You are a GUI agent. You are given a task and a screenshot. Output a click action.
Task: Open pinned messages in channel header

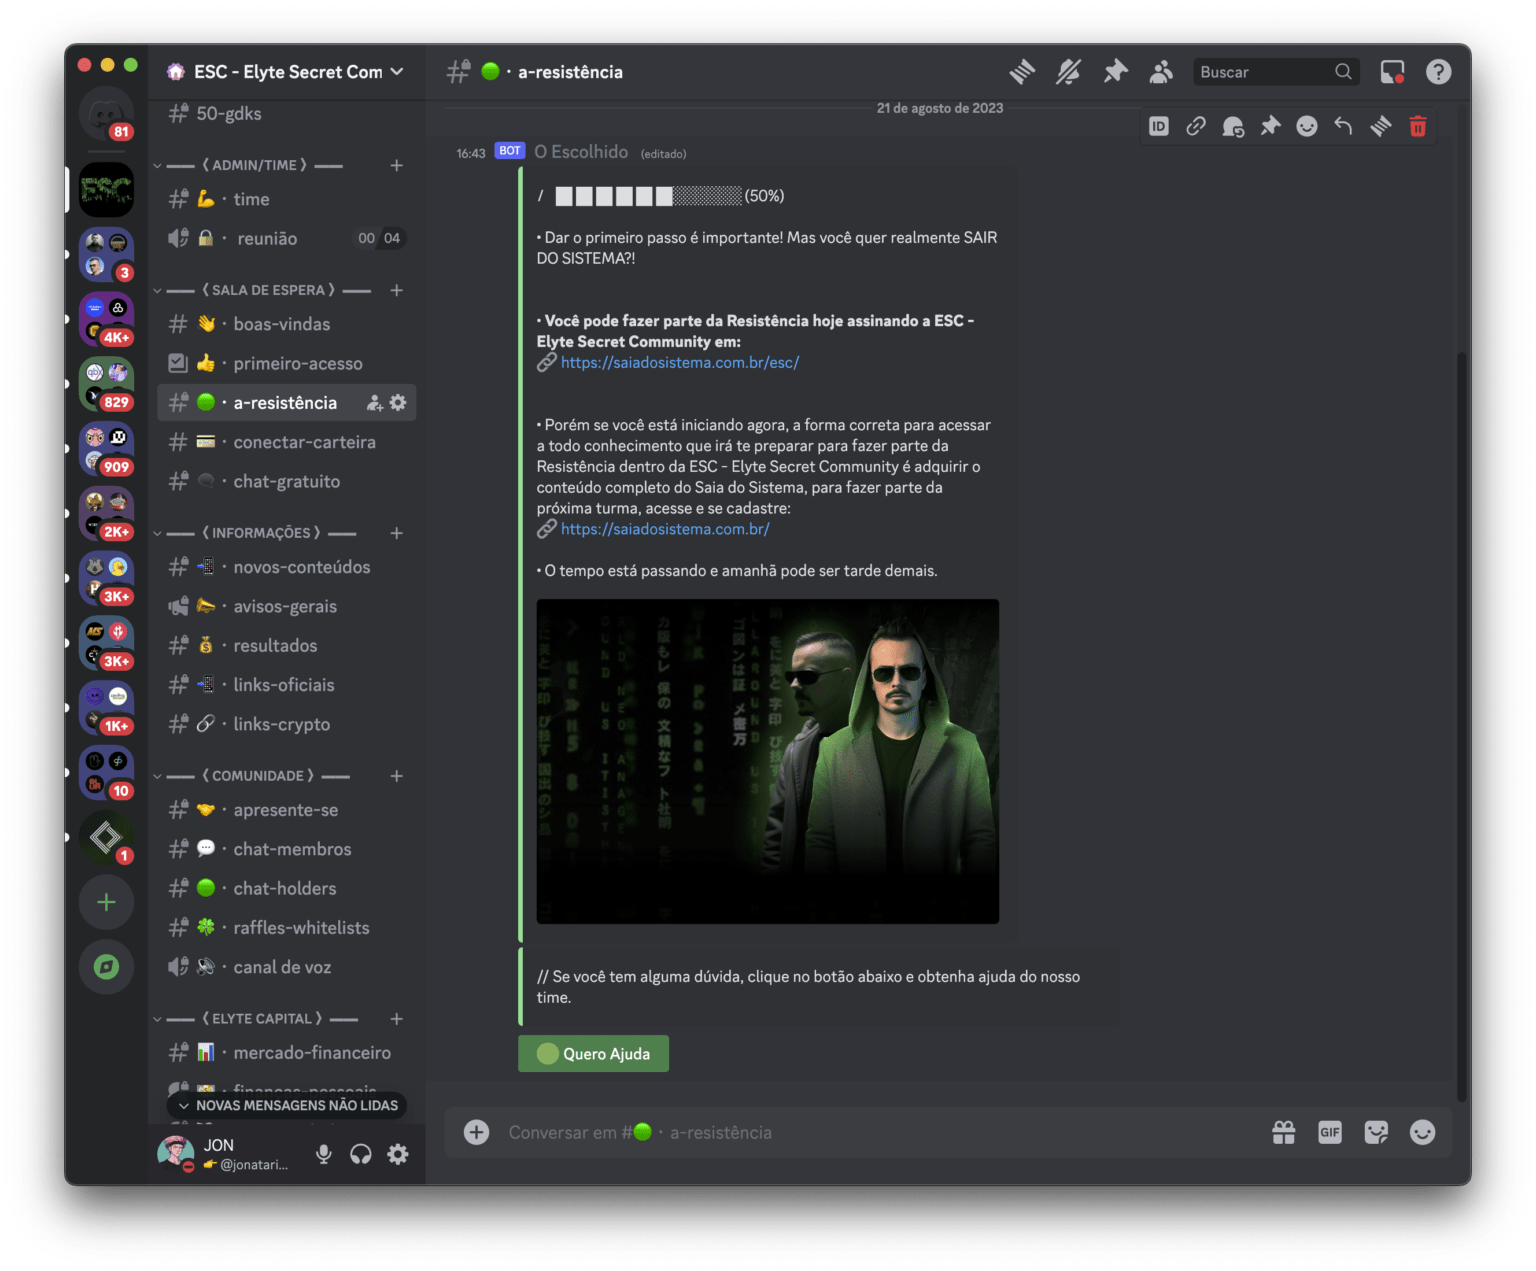point(1115,72)
